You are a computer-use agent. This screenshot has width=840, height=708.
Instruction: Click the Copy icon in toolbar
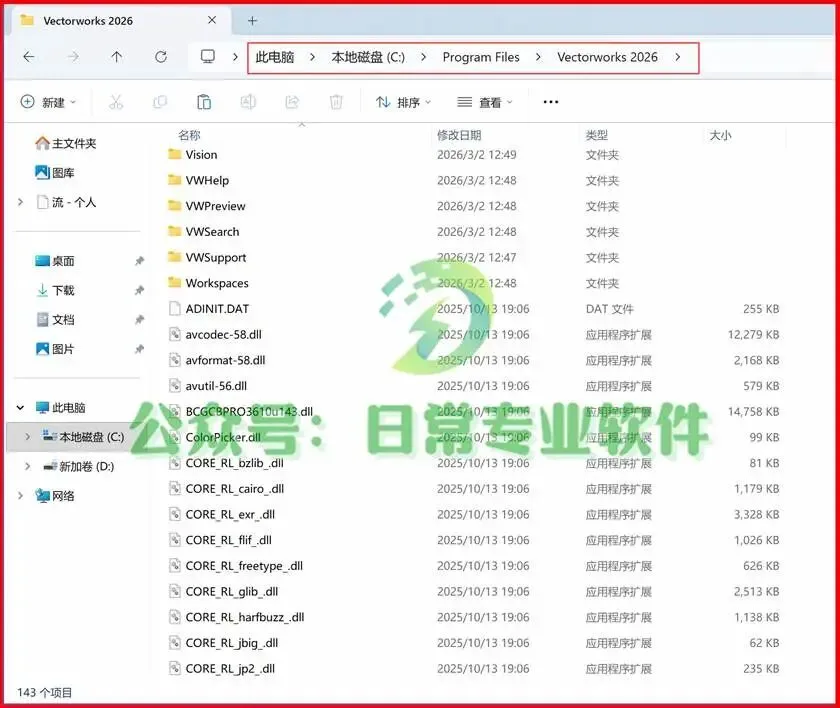(160, 102)
